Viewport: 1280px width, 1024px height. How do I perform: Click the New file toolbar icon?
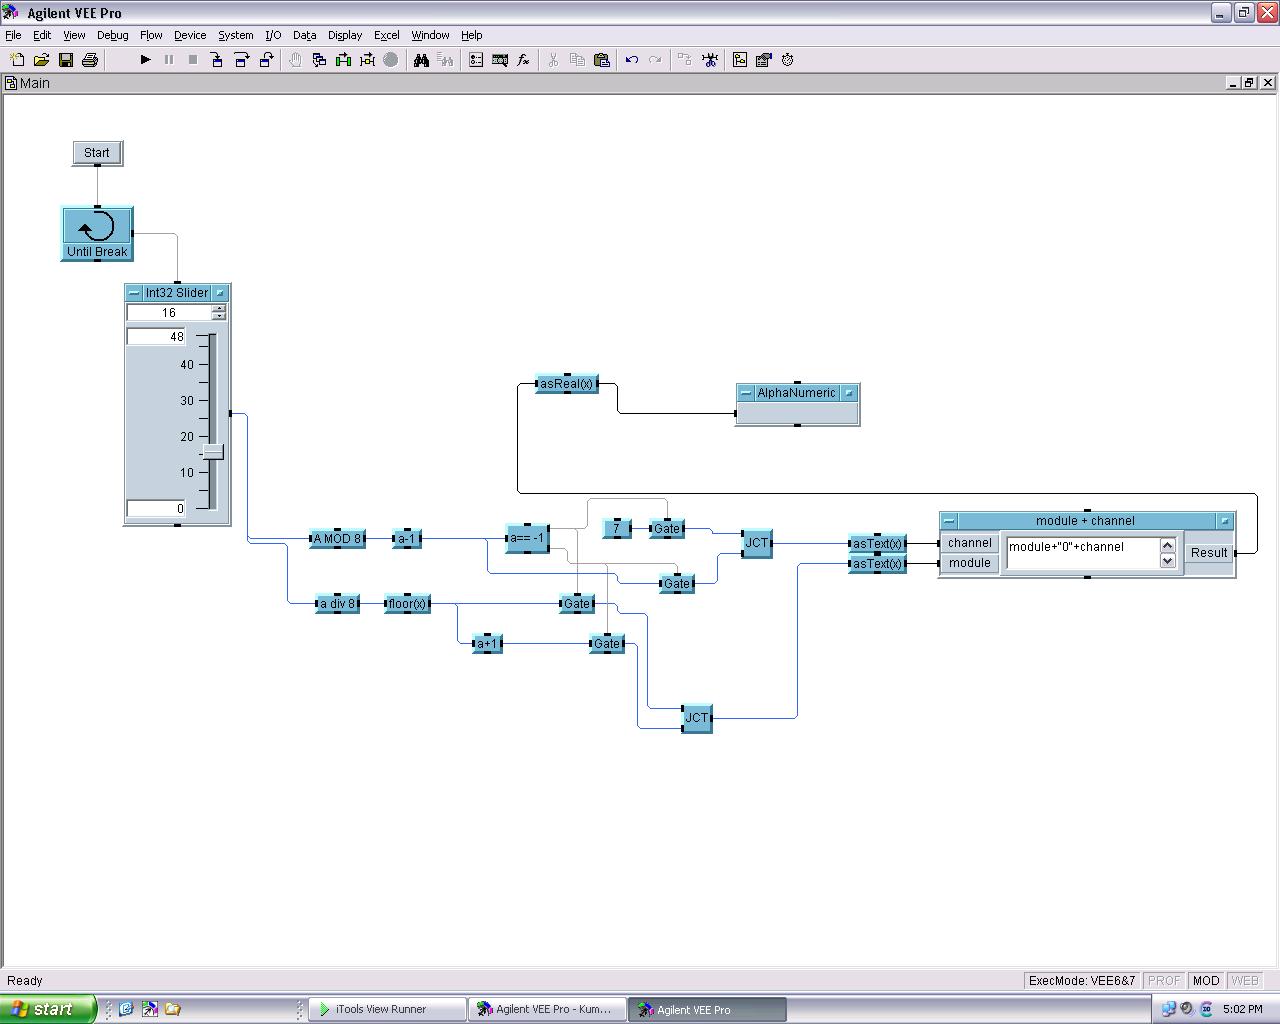pos(17,60)
